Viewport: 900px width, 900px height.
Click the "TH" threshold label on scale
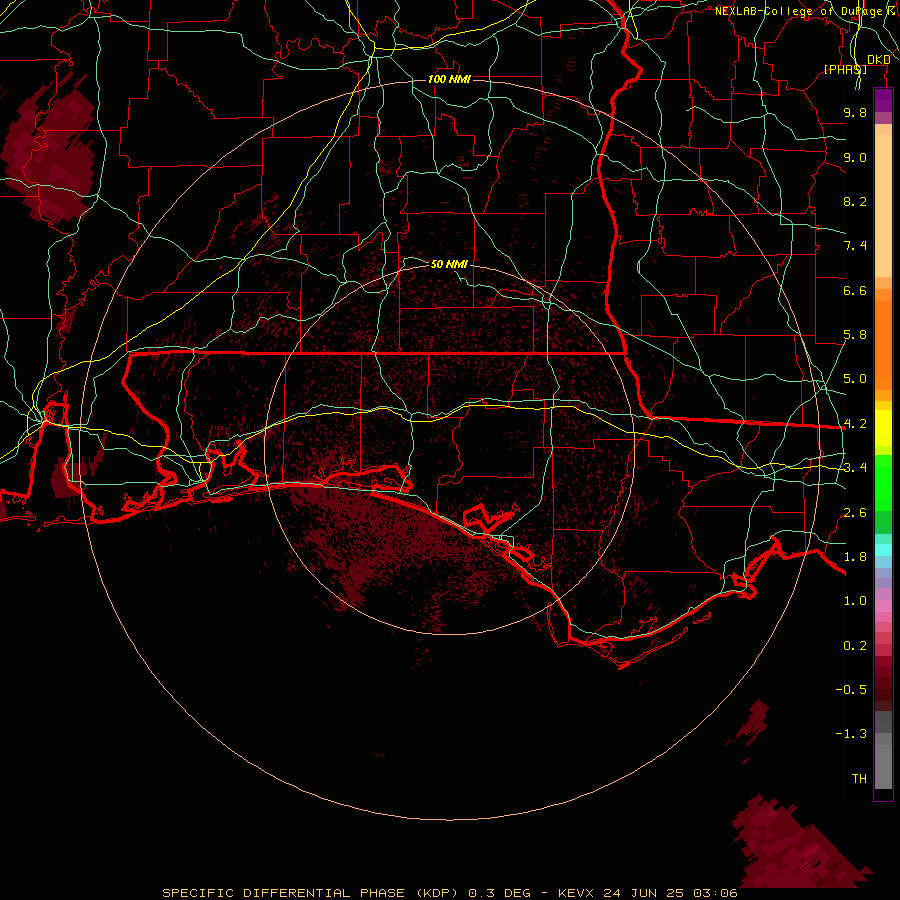point(859,779)
